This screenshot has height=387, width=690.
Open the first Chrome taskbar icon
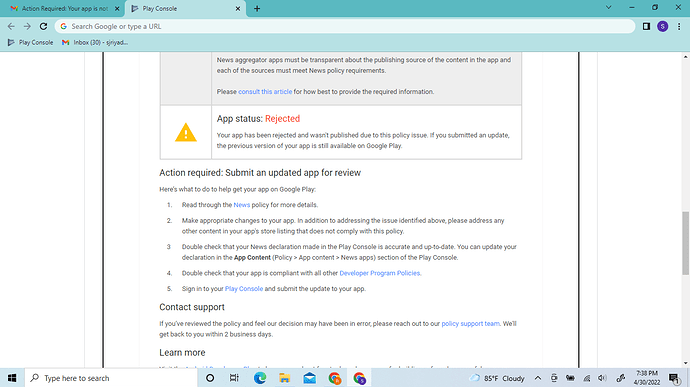335,378
